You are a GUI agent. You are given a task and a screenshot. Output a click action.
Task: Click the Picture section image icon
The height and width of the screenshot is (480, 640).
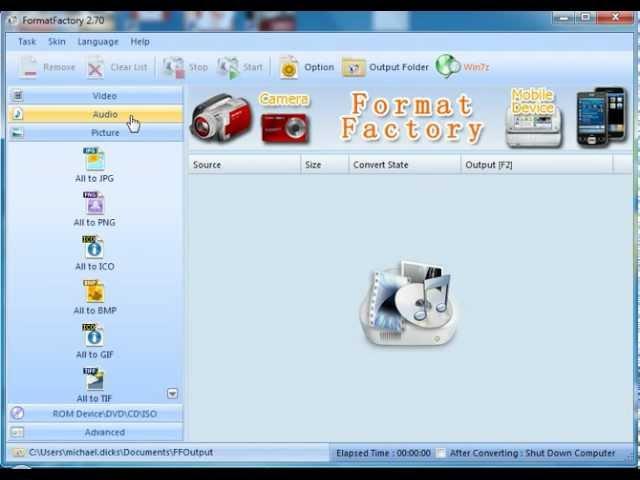coord(18,133)
